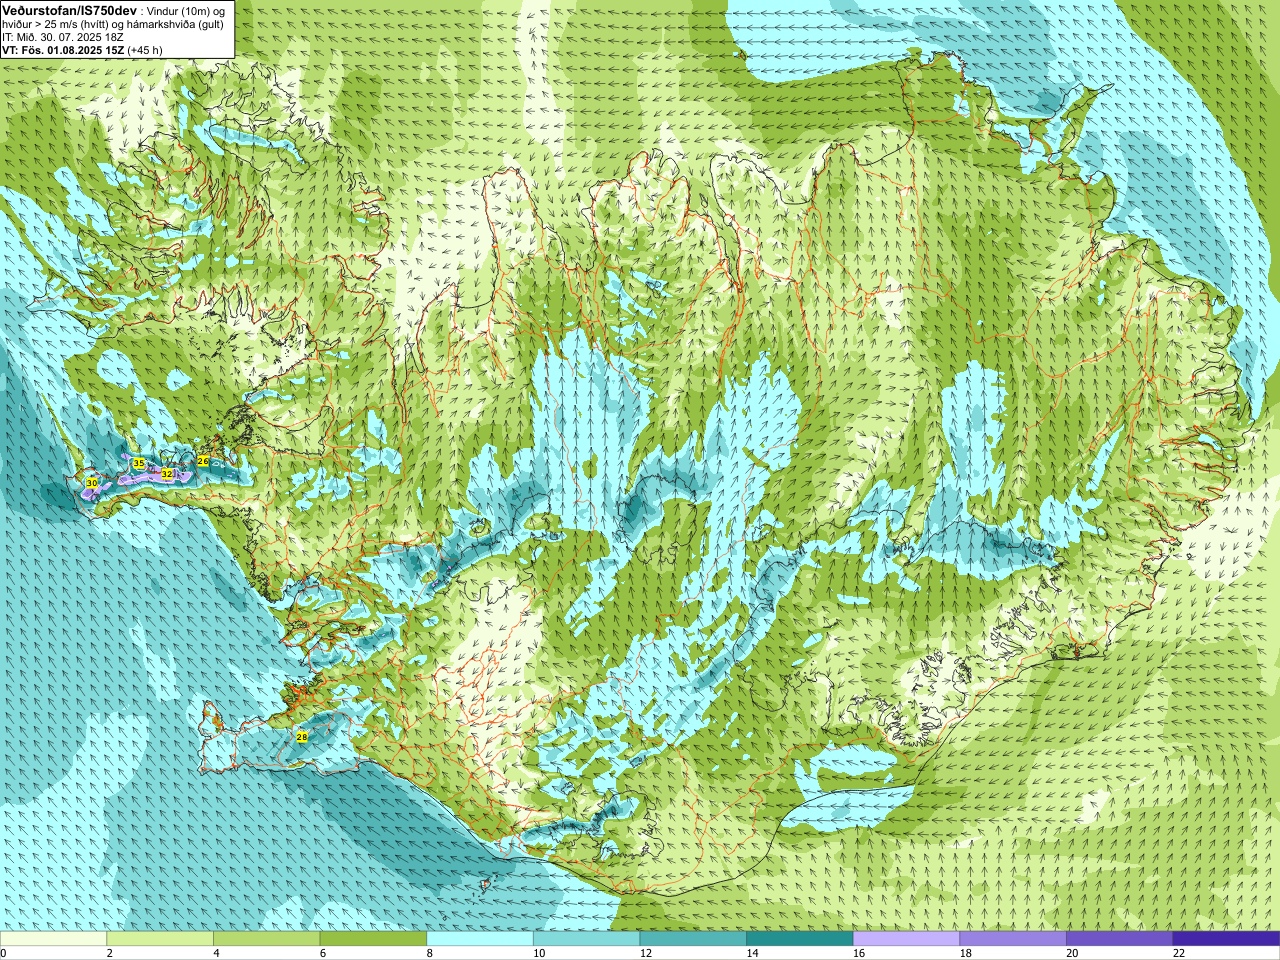Click the legend tick label '0'
The width and height of the screenshot is (1280, 960).
(x=4, y=953)
